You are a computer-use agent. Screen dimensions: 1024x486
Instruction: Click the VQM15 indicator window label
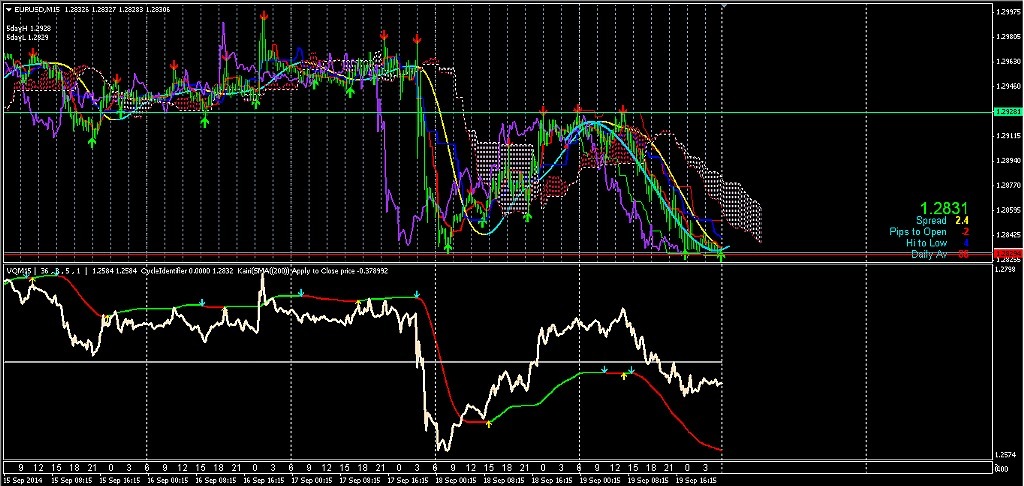[x=20, y=271]
